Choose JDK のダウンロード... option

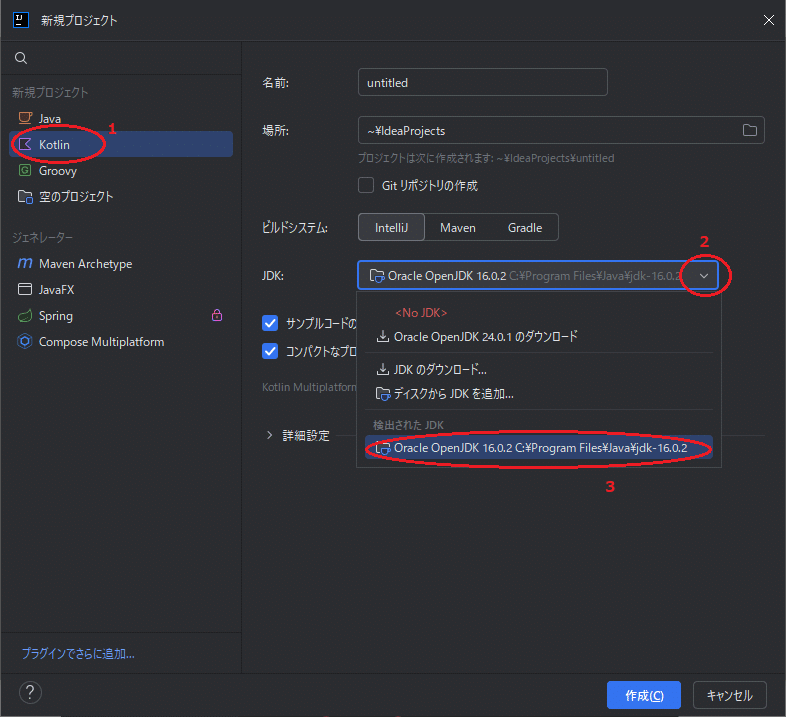coord(539,370)
